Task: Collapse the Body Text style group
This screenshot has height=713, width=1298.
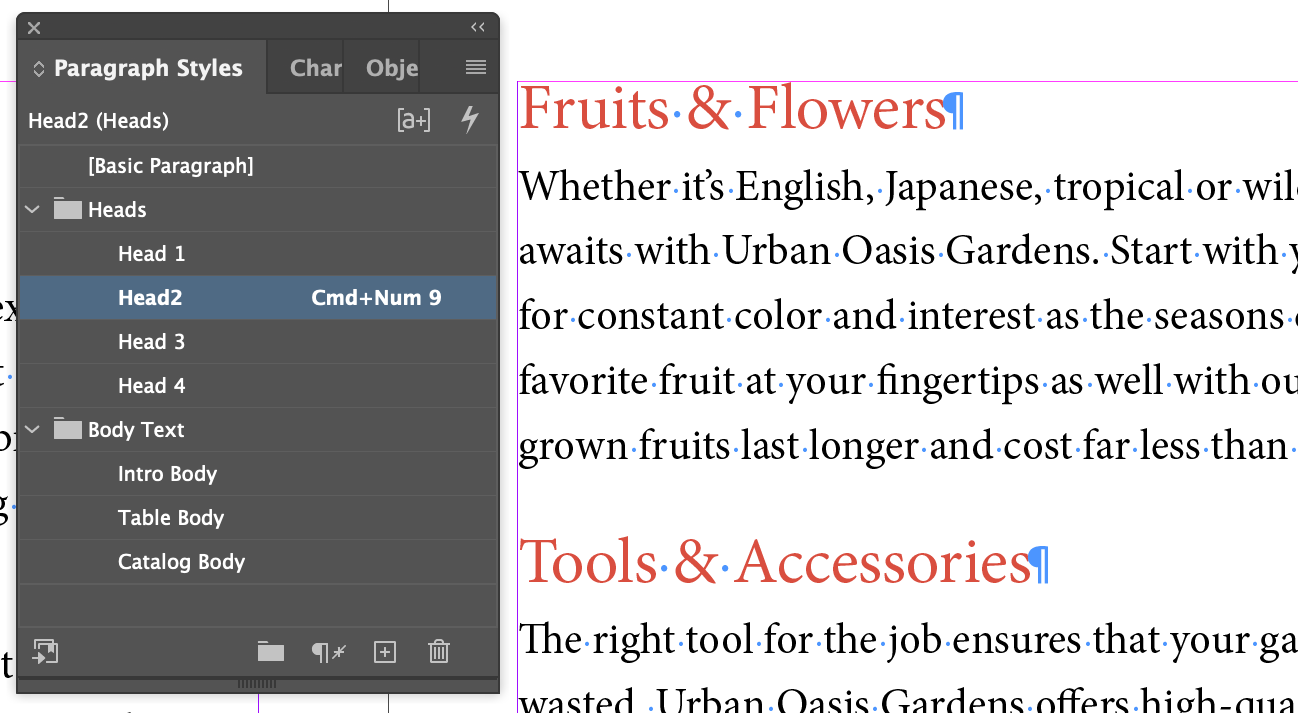Action: pyautogui.click(x=33, y=430)
